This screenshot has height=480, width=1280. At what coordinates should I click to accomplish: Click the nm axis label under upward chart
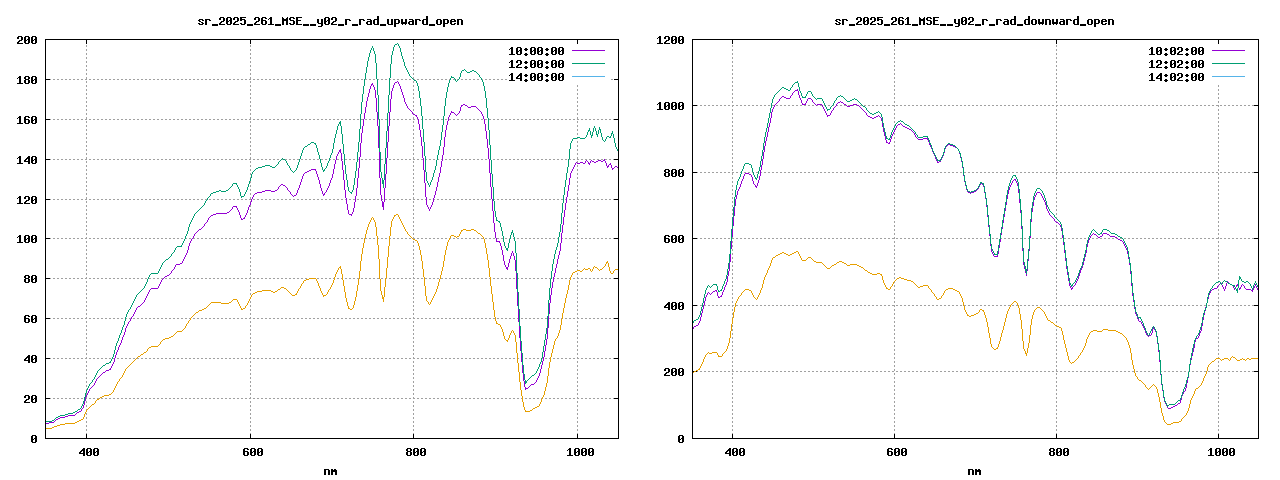tap(330, 471)
